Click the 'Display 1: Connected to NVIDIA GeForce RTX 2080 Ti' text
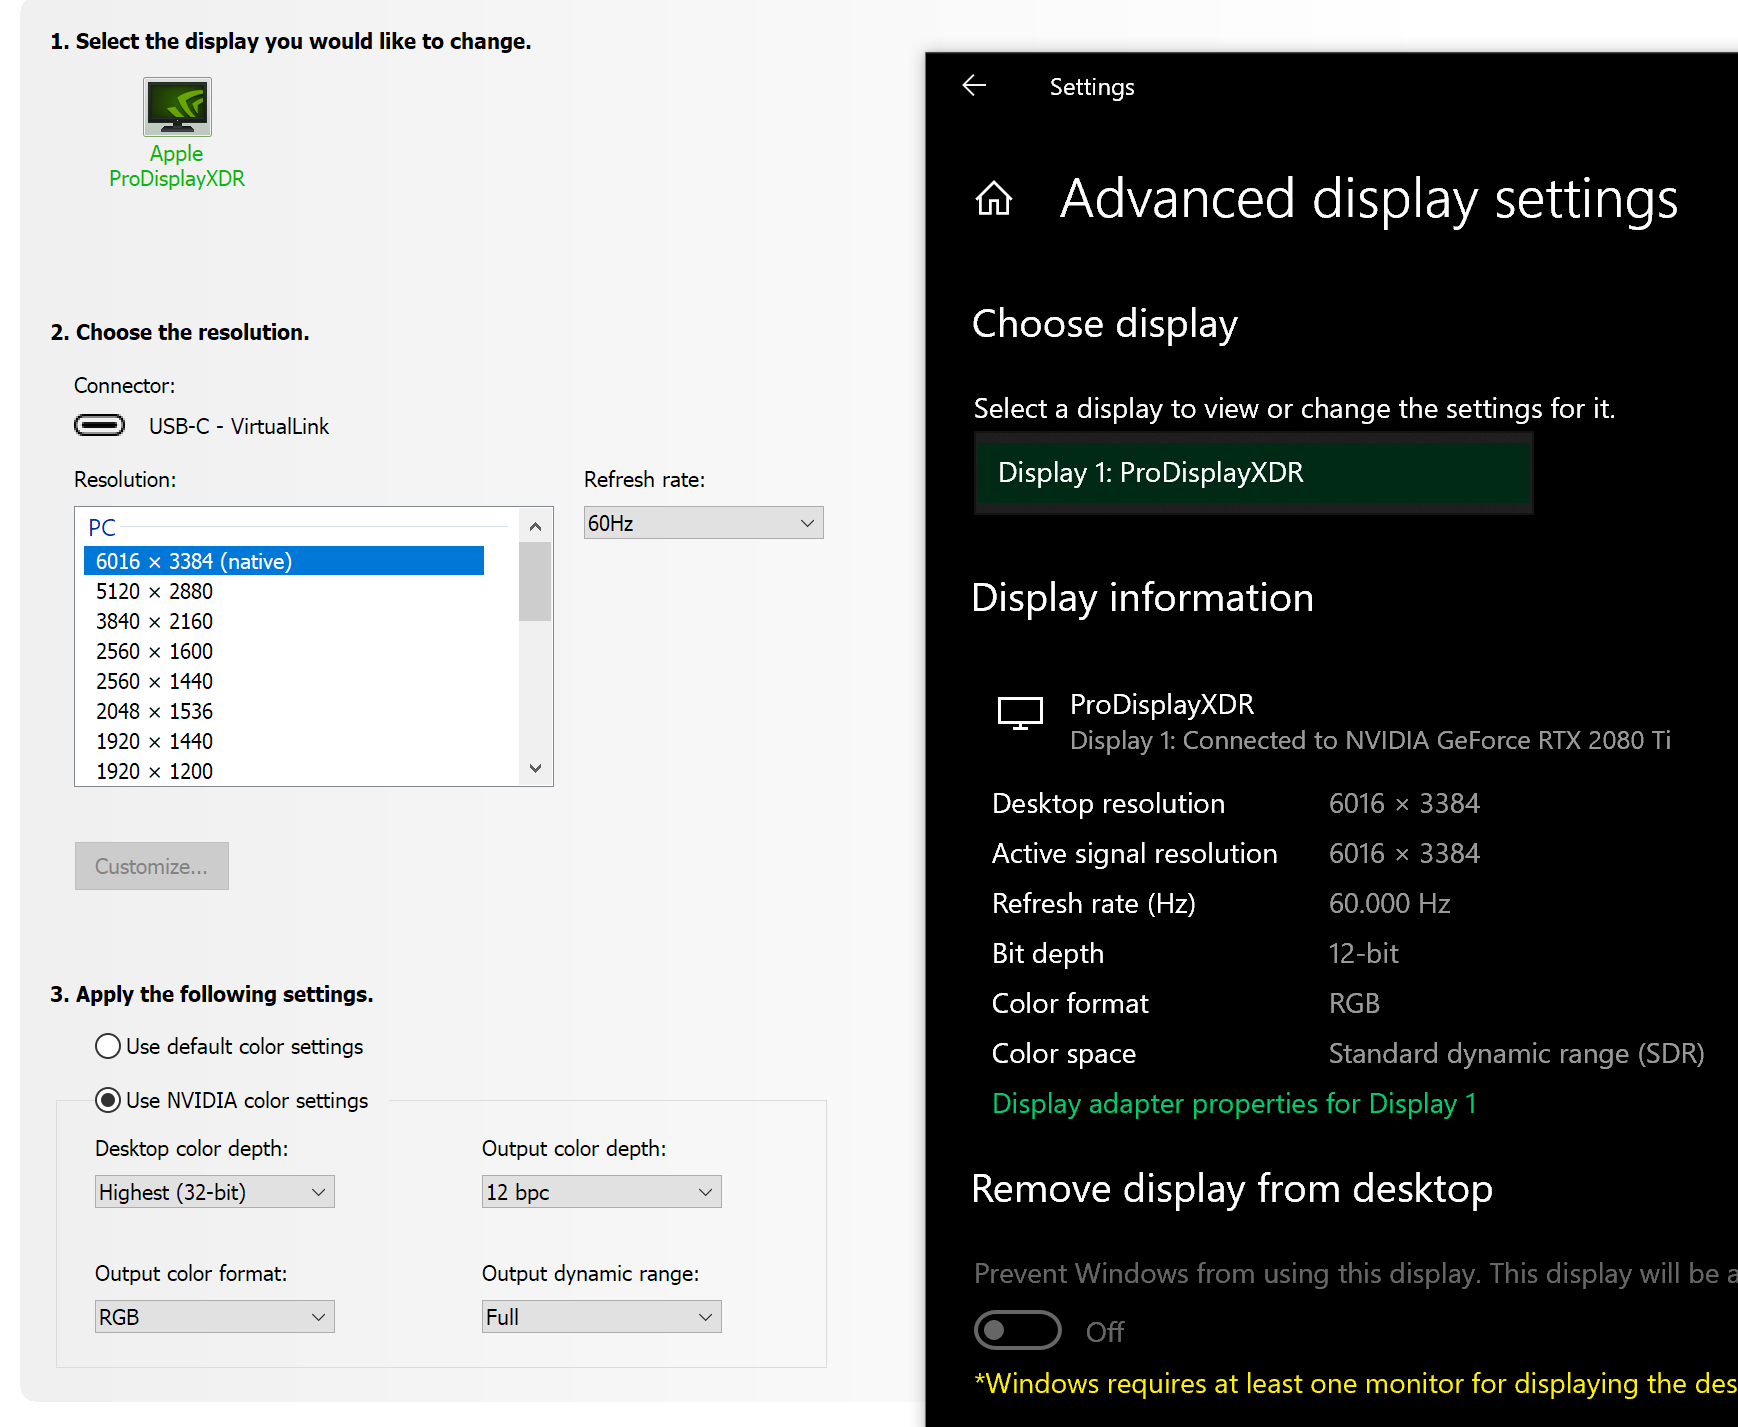 (1370, 740)
